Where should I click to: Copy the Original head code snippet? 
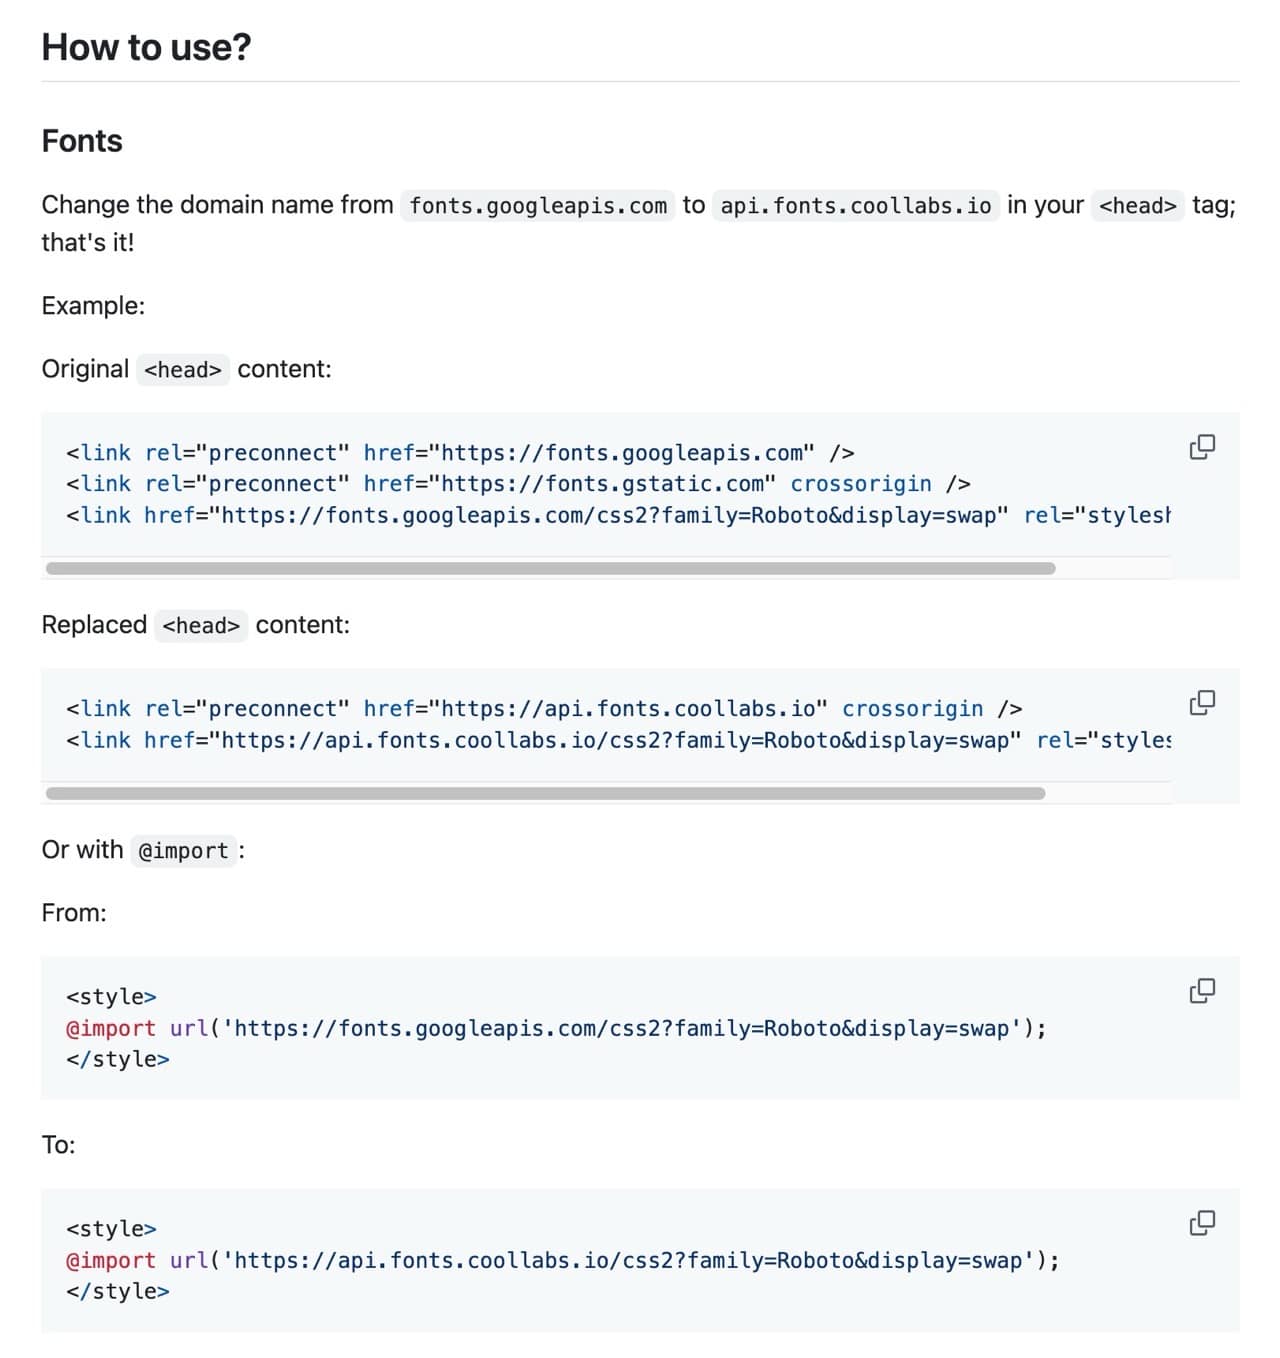1204,447
